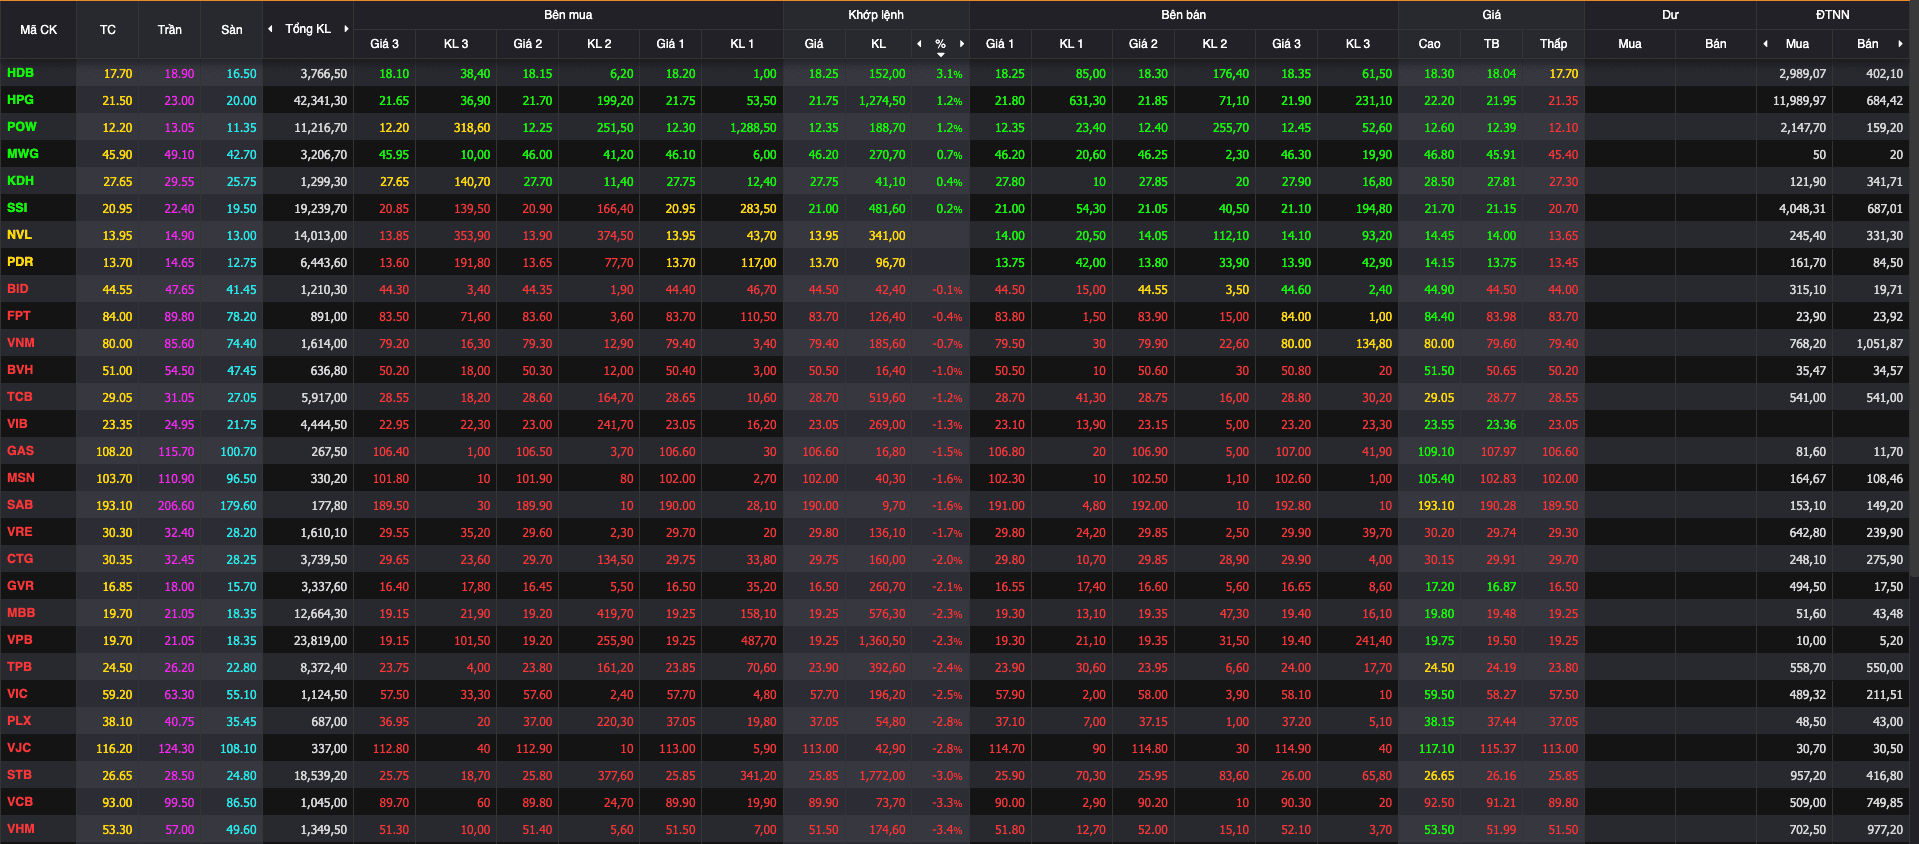Viewport: 1919px width, 844px height.
Task: Open stock symbol VRE
Action: (x=19, y=532)
